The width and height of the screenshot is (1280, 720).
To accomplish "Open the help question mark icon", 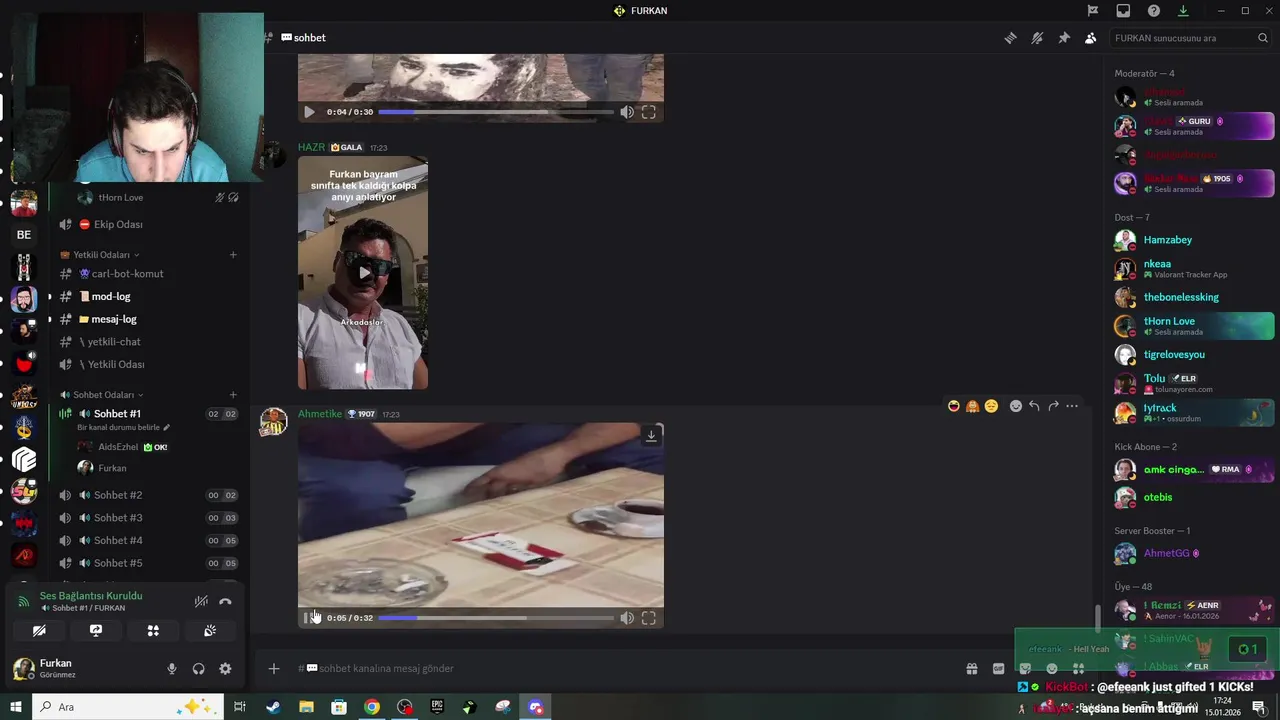I will (x=1154, y=11).
